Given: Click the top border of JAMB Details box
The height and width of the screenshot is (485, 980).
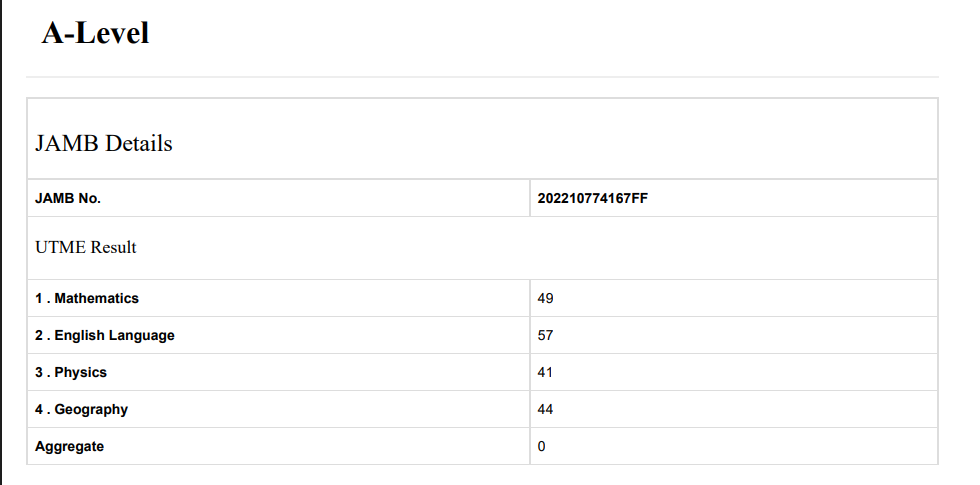Looking at the screenshot, I should coord(482,98).
